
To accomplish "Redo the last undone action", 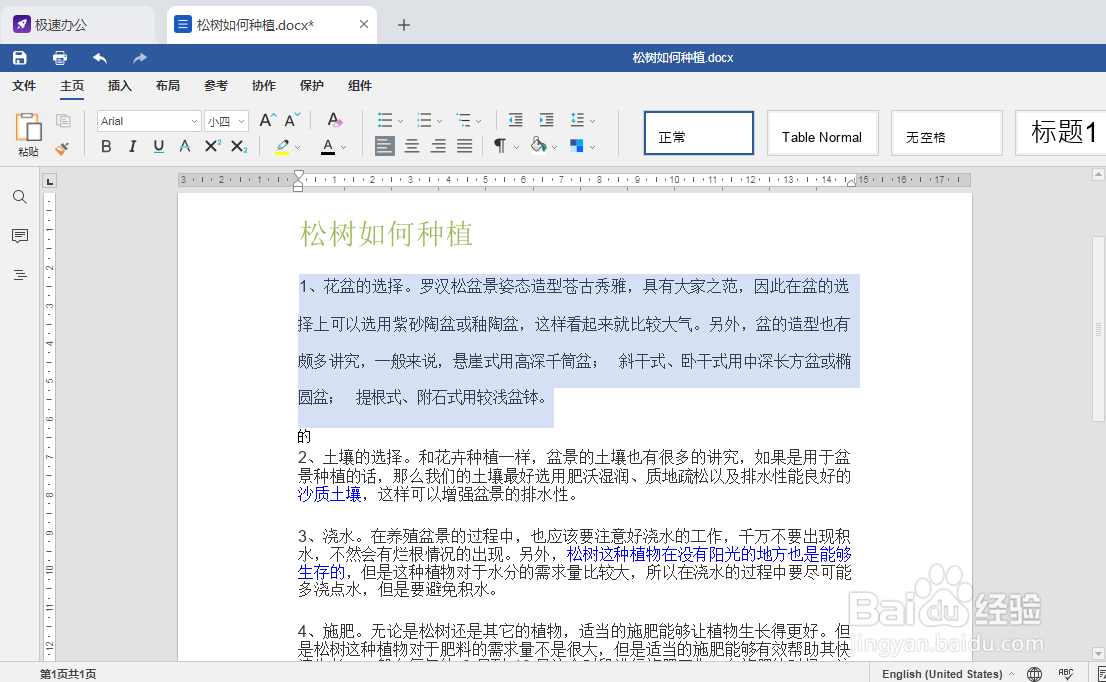I will [x=140, y=58].
